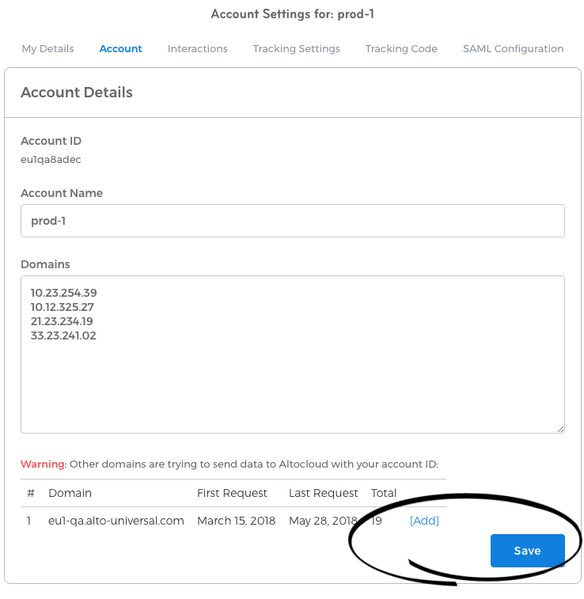Grab the Domains textarea resize handle

[560, 429]
